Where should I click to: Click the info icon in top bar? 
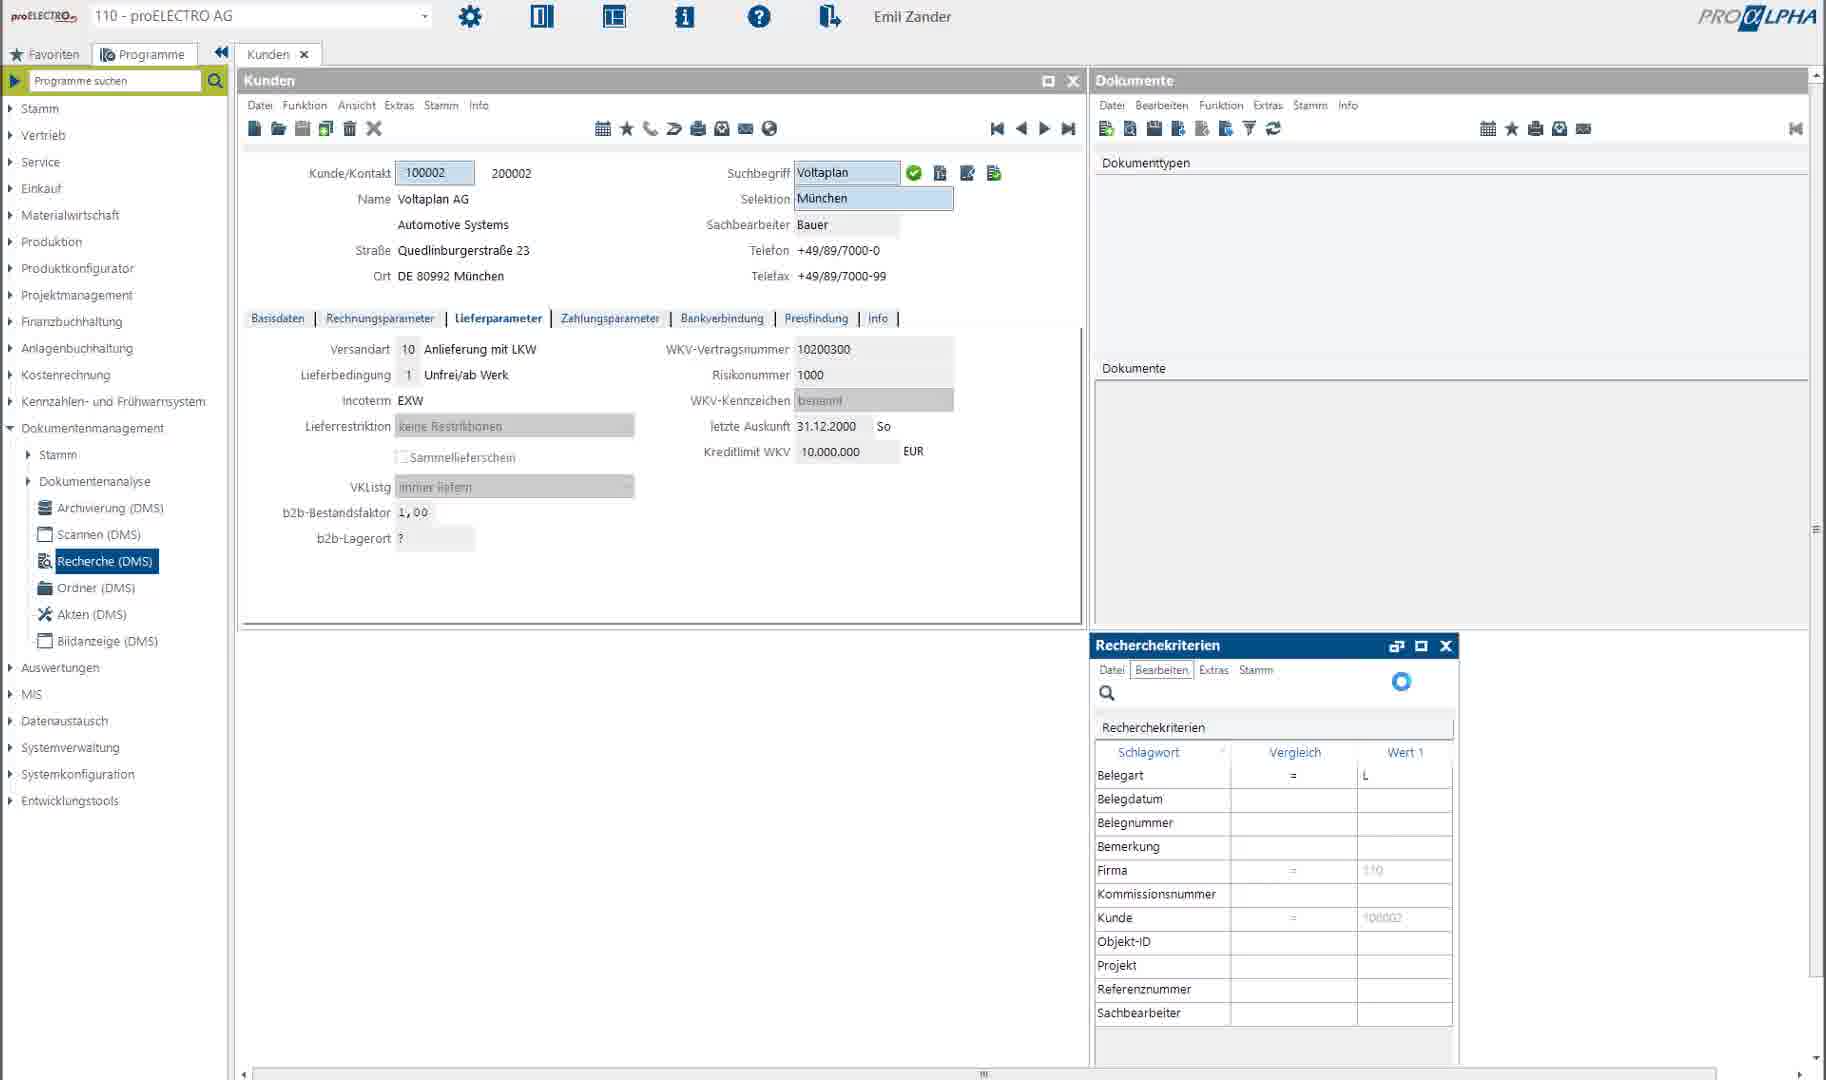point(685,16)
